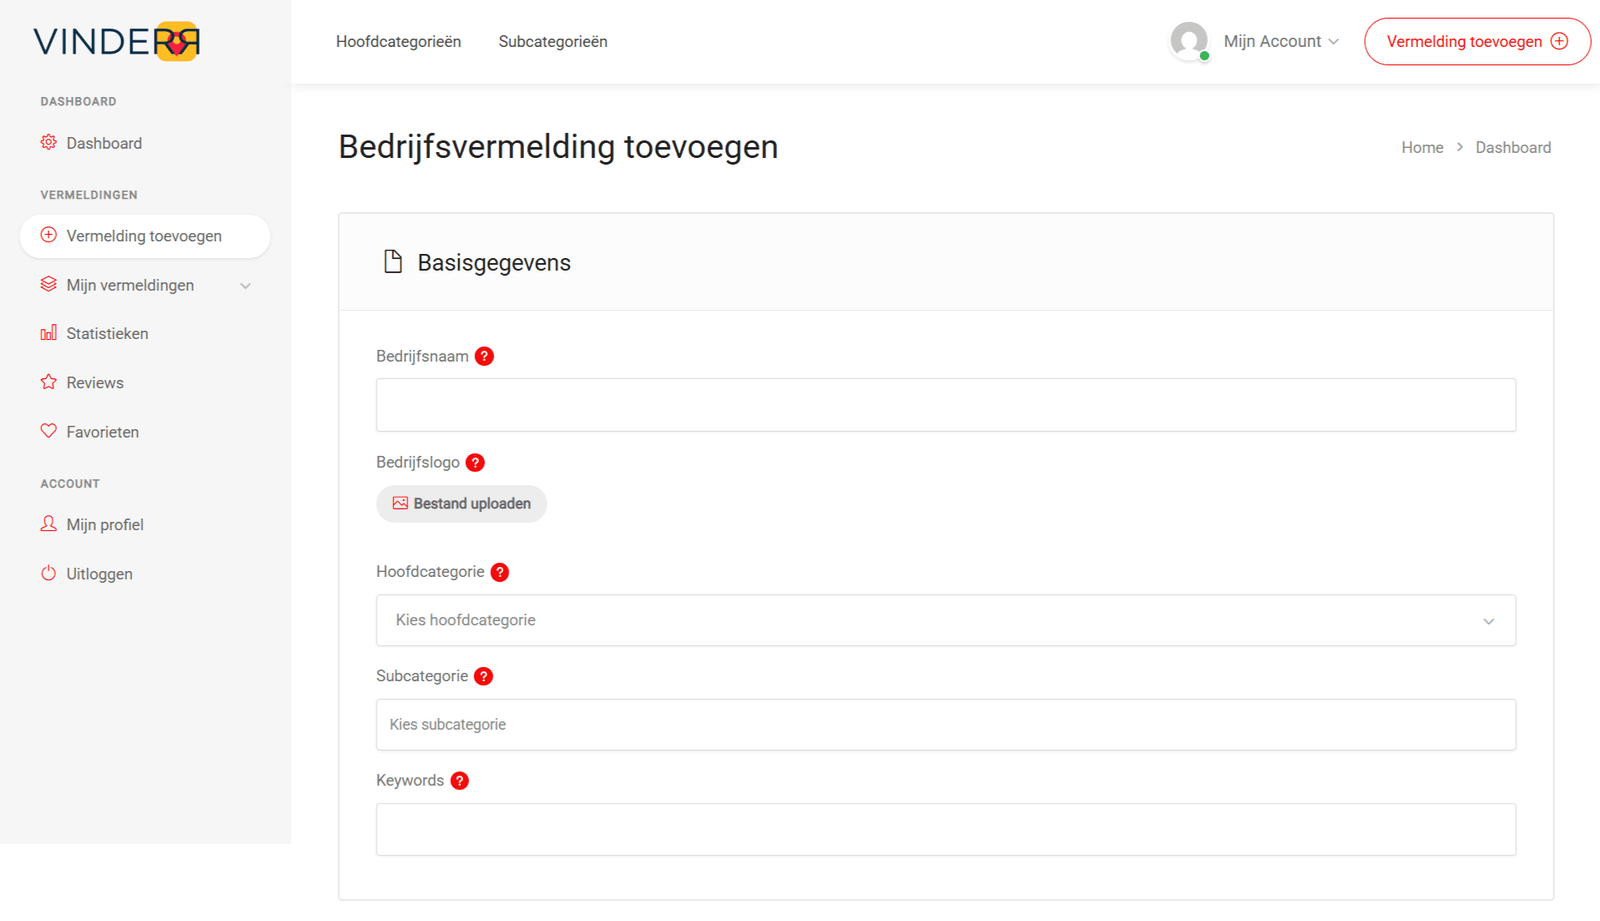
Task: Click the plus circle icon in header Vermelding toevoegen button
Action: [1559, 41]
